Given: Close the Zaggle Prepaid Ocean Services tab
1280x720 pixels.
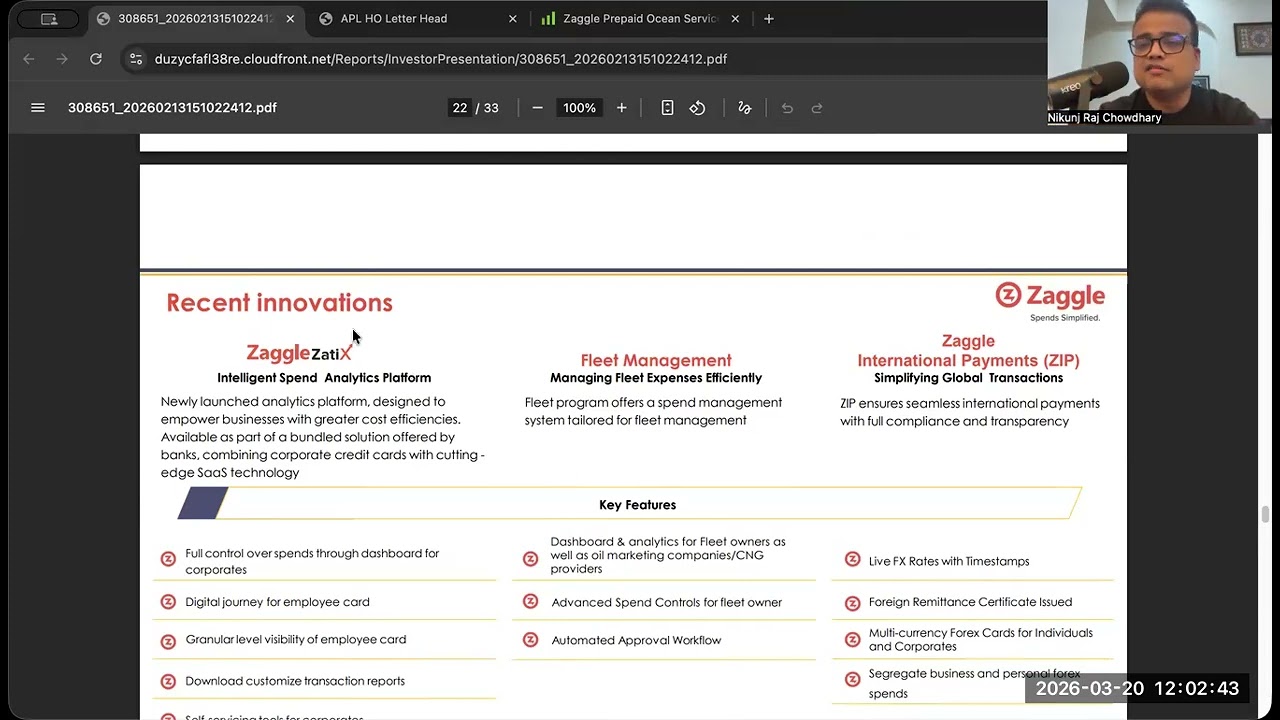Looking at the screenshot, I should (735, 19).
